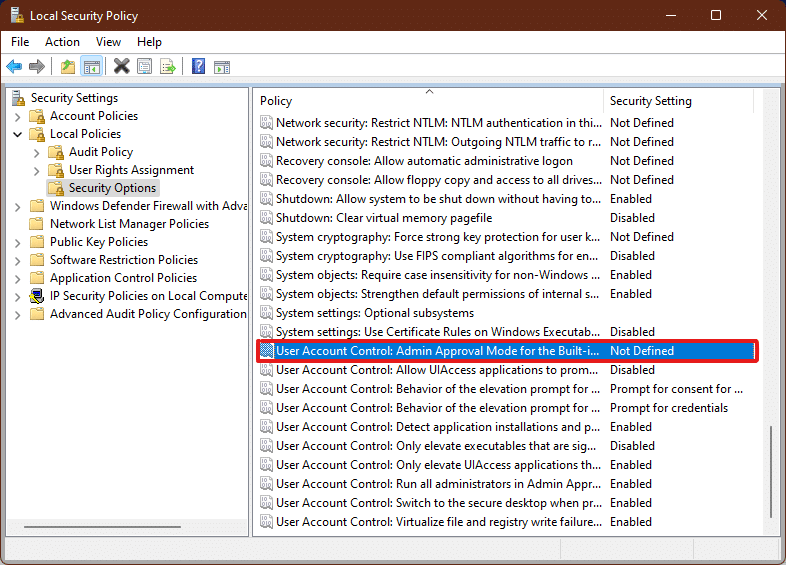Click the Forward arrow toolbar icon
This screenshot has width=786, height=565.
coord(37,66)
